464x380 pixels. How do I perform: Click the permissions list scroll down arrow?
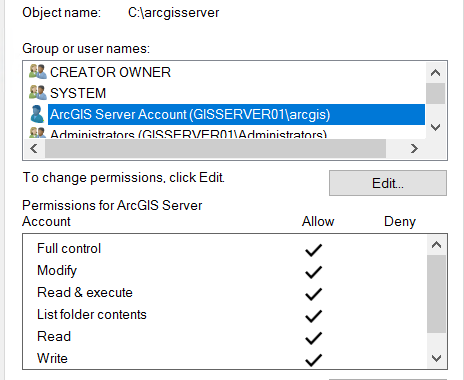coord(436,358)
